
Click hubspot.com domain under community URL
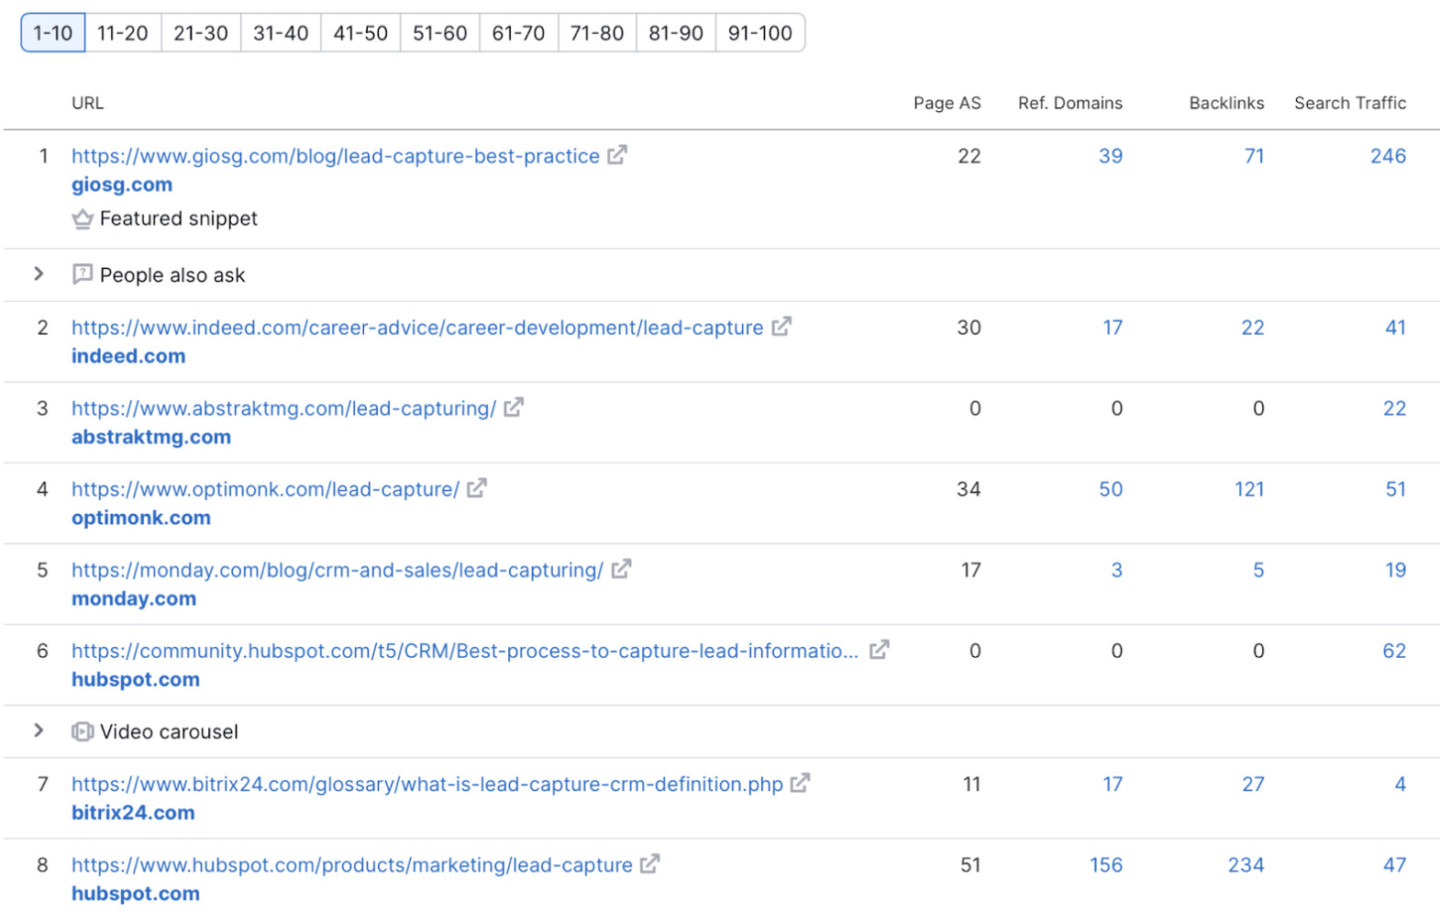coord(135,680)
